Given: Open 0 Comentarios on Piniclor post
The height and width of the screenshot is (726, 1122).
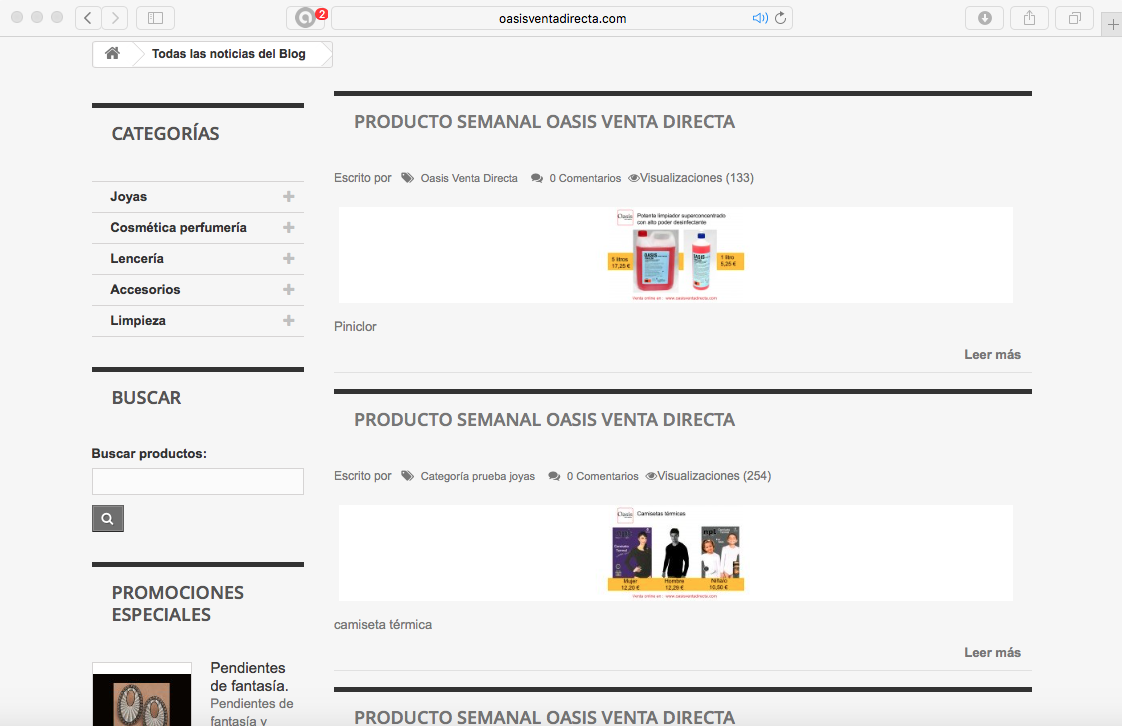Looking at the screenshot, I should (585, 178).
